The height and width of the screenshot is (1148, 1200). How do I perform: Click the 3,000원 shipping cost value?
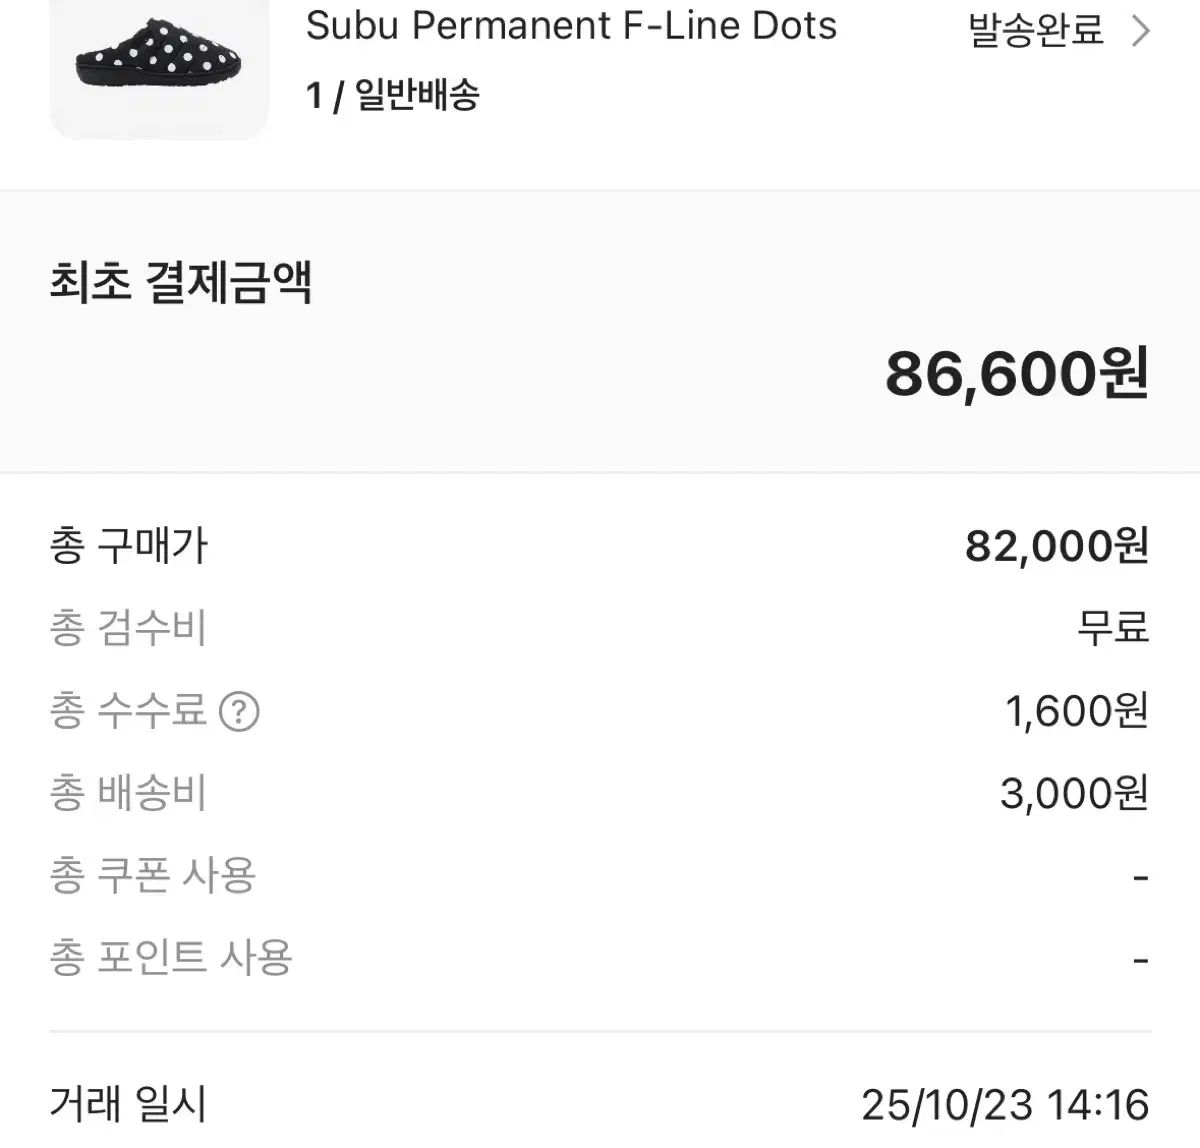click(x=1074, y=794)
